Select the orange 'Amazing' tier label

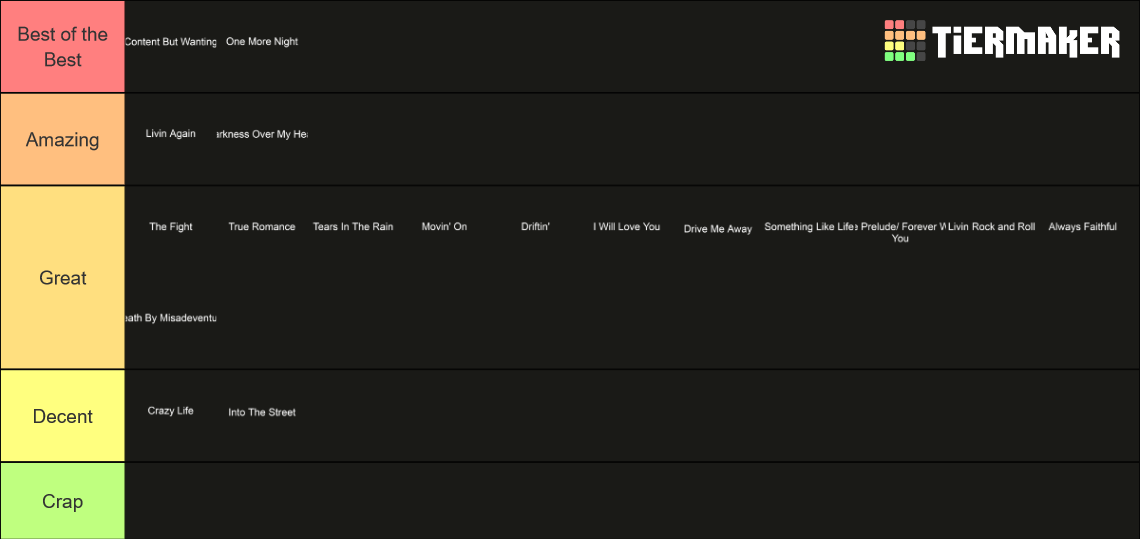click(x=63, y=139)
